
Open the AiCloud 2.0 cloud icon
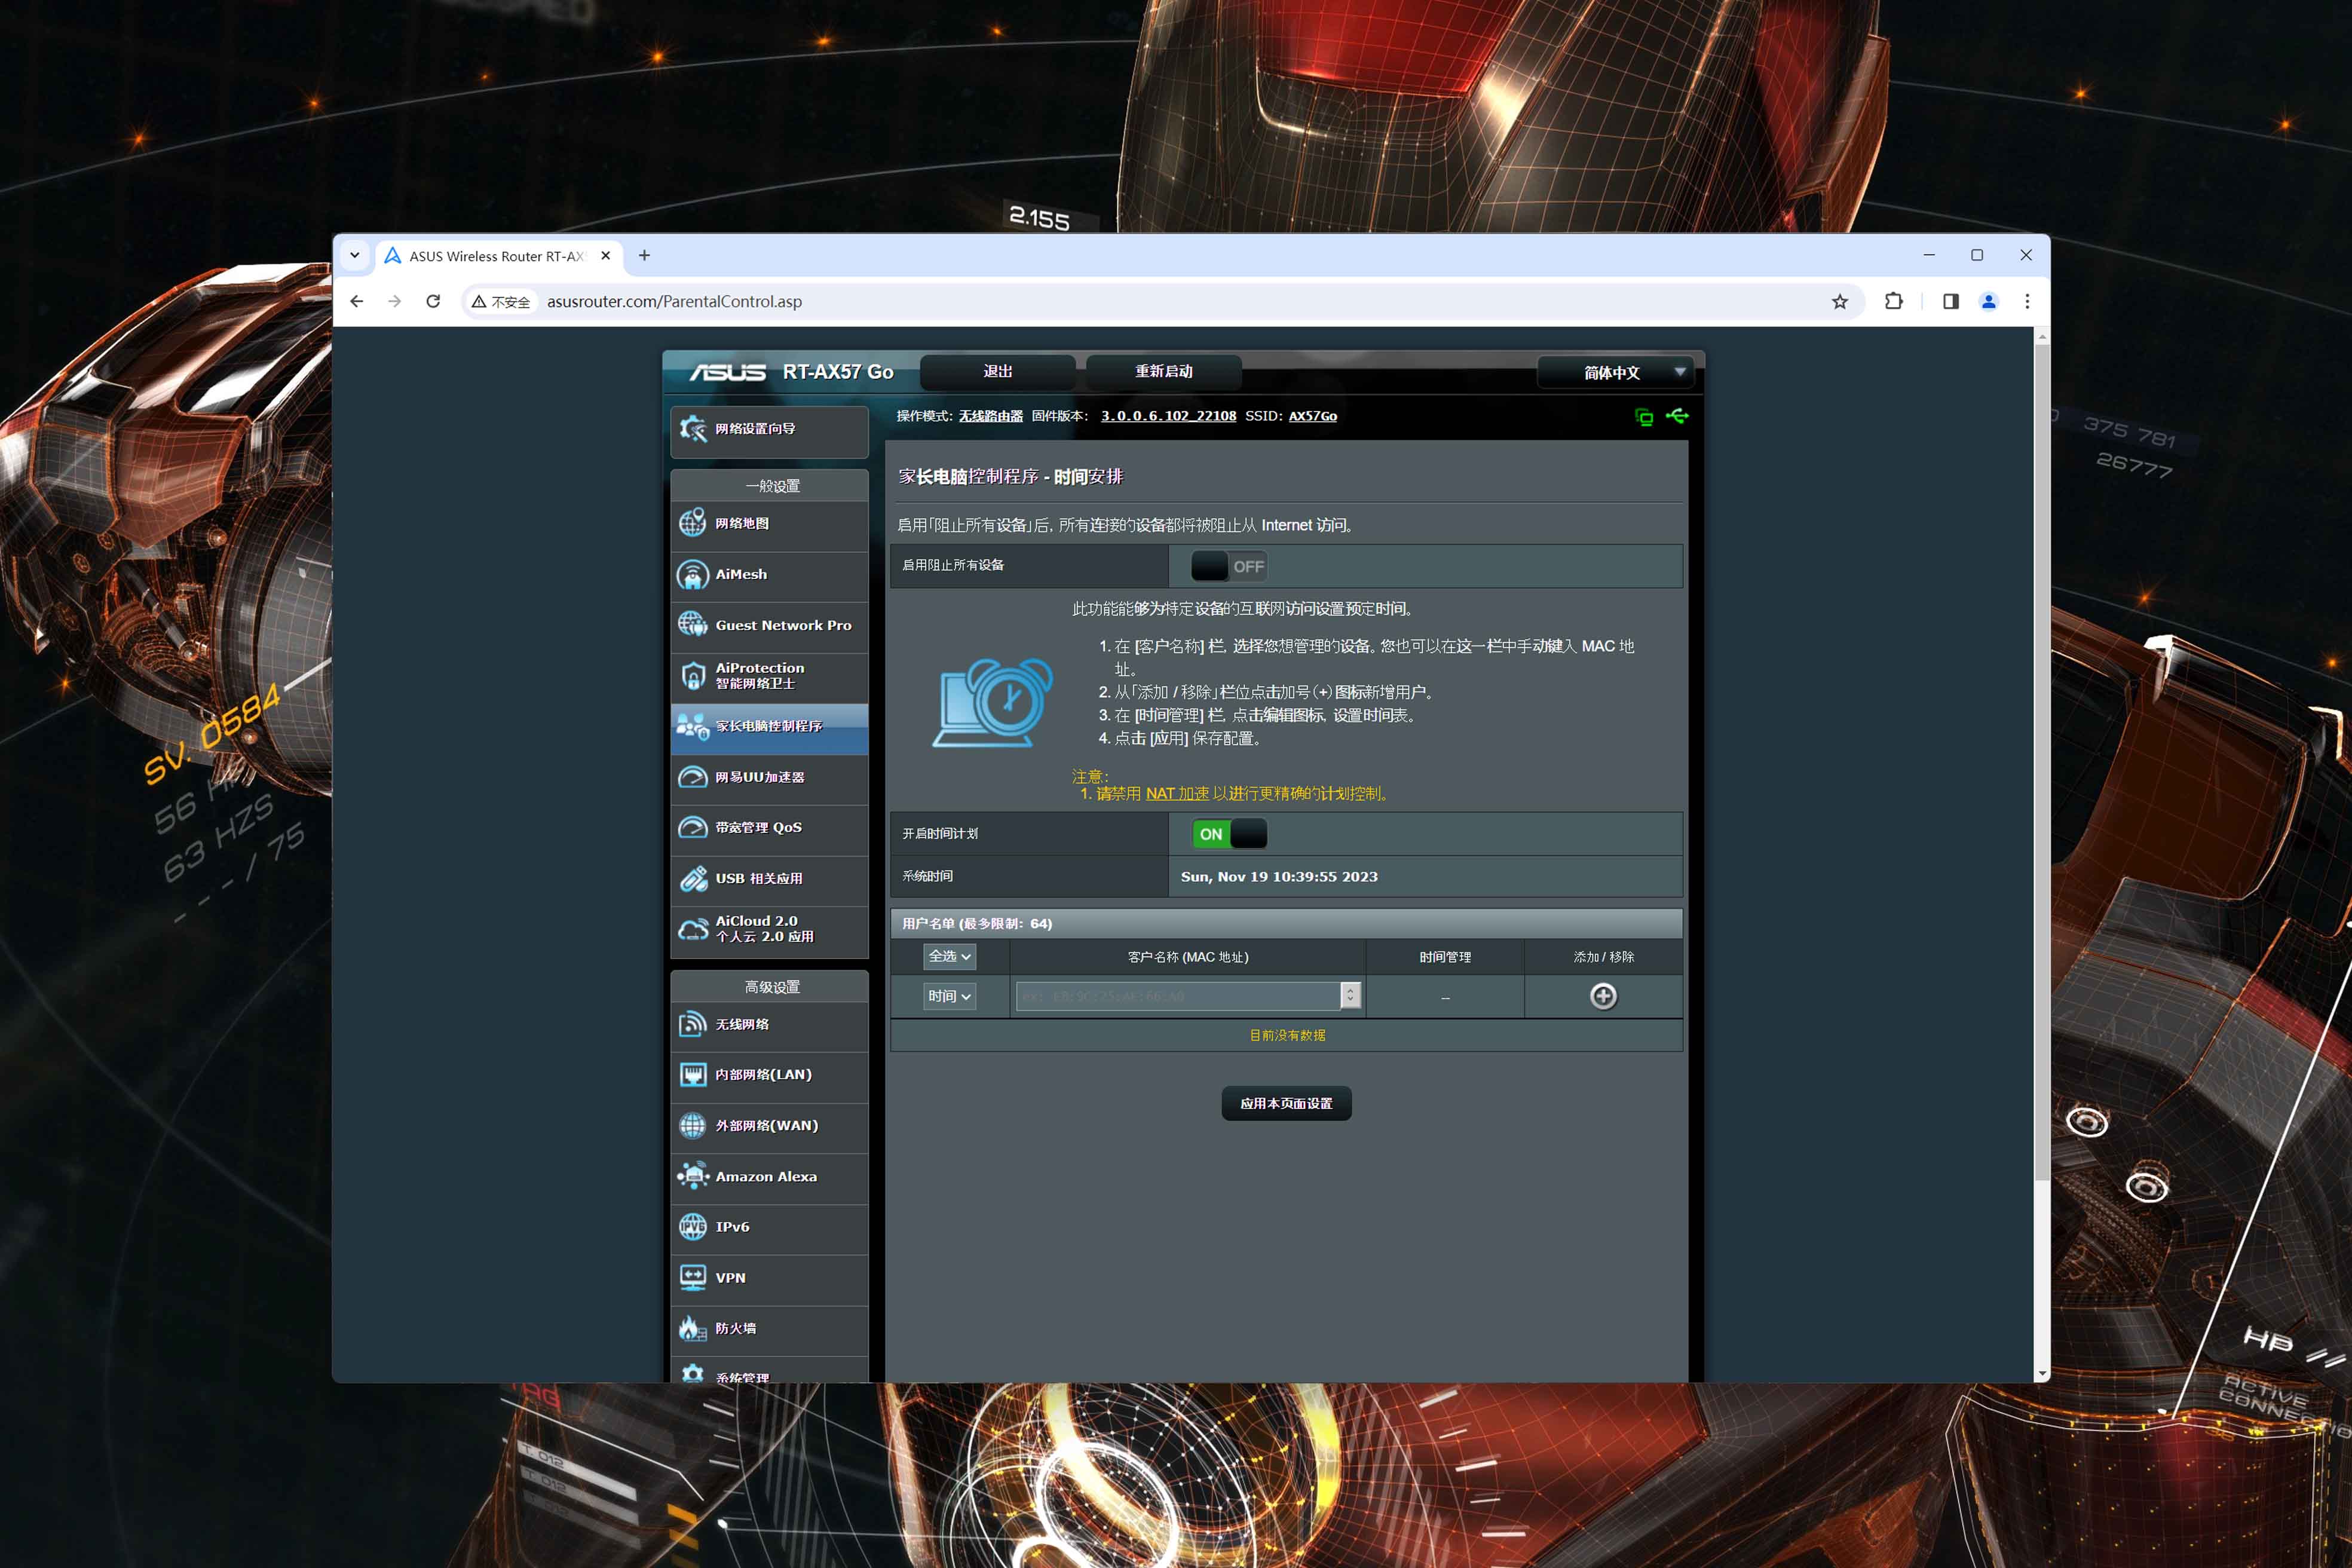[693, 929]
